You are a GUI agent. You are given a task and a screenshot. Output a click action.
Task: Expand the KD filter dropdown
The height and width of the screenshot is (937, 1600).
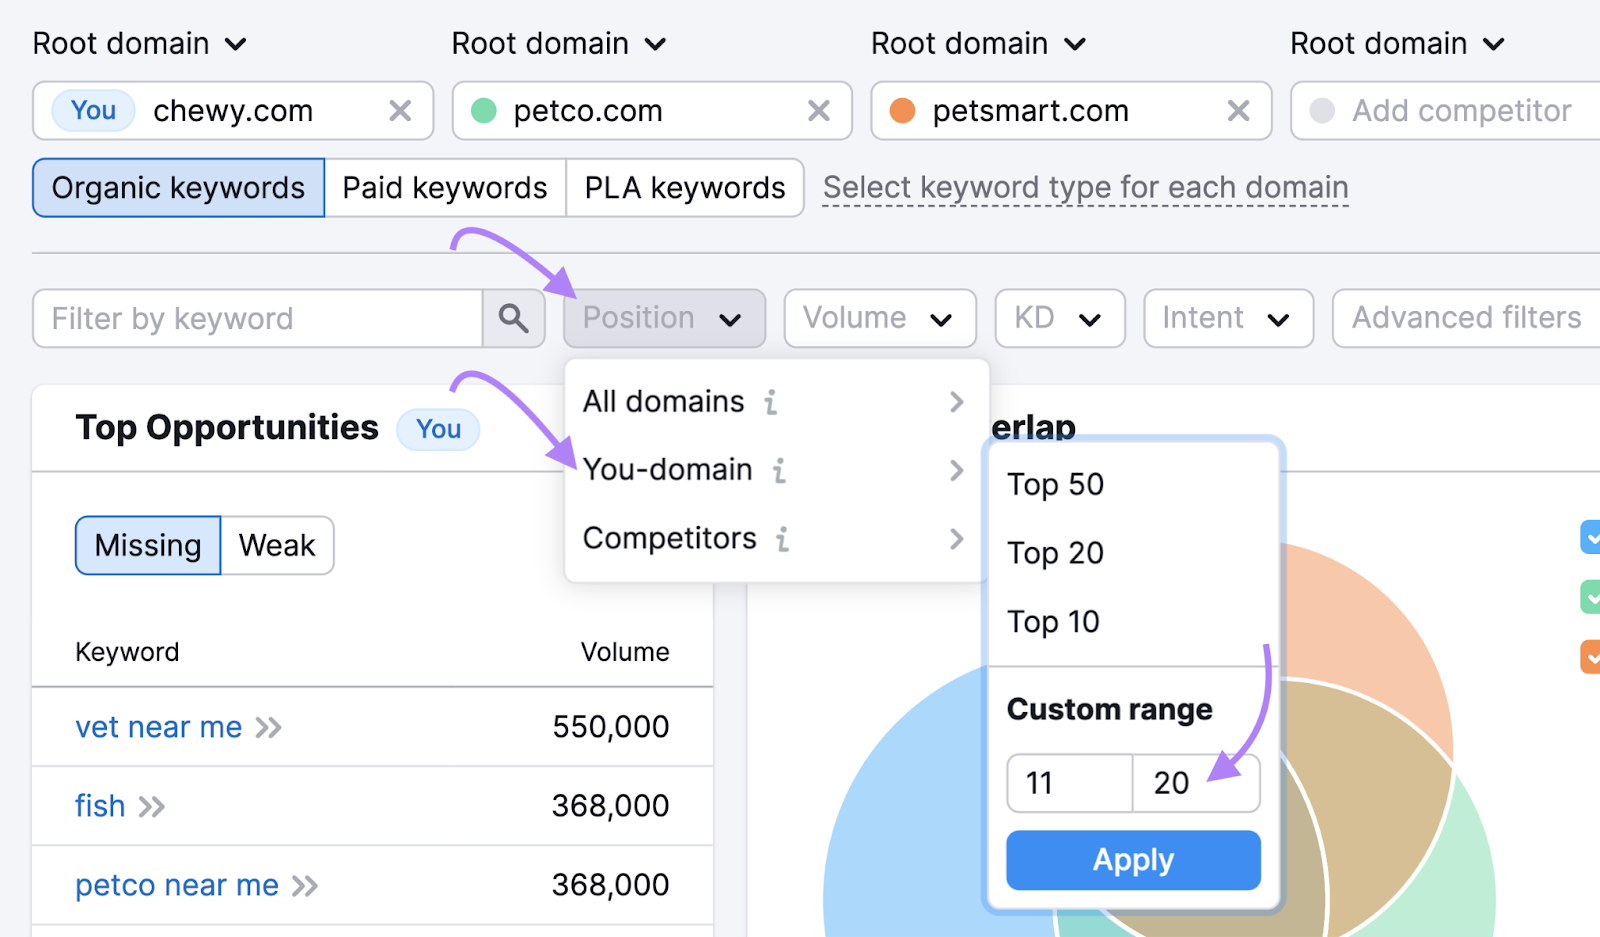click(1059, 318)
